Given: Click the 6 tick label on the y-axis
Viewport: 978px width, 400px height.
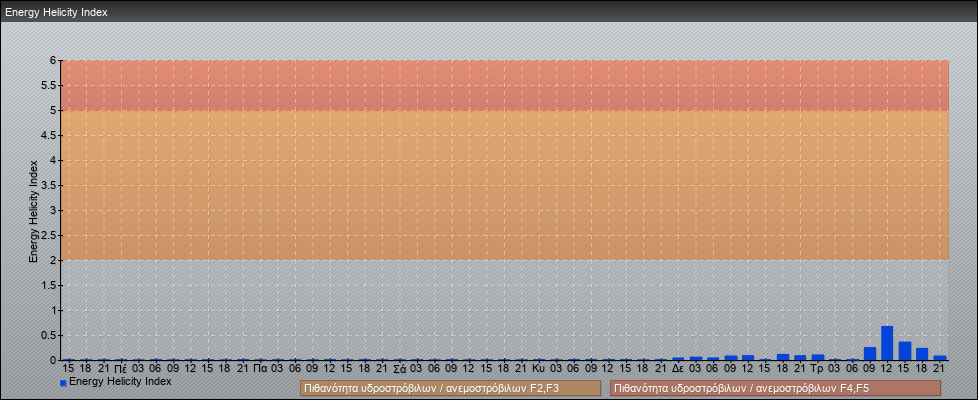Looking at the screenshot, I should [53, 60].
